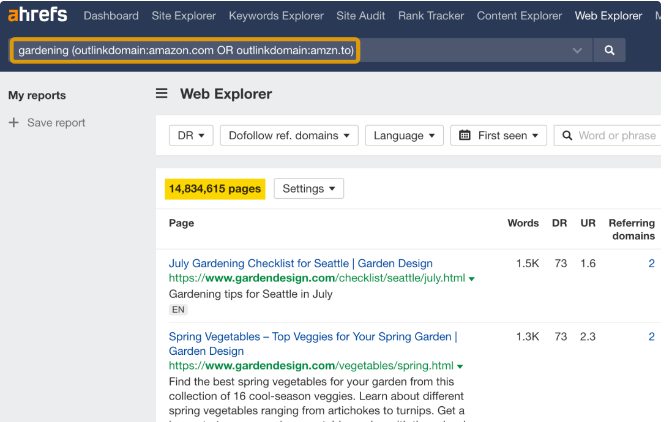
Task: Click the Ahrefs logo
Action: tap(39, 16)
